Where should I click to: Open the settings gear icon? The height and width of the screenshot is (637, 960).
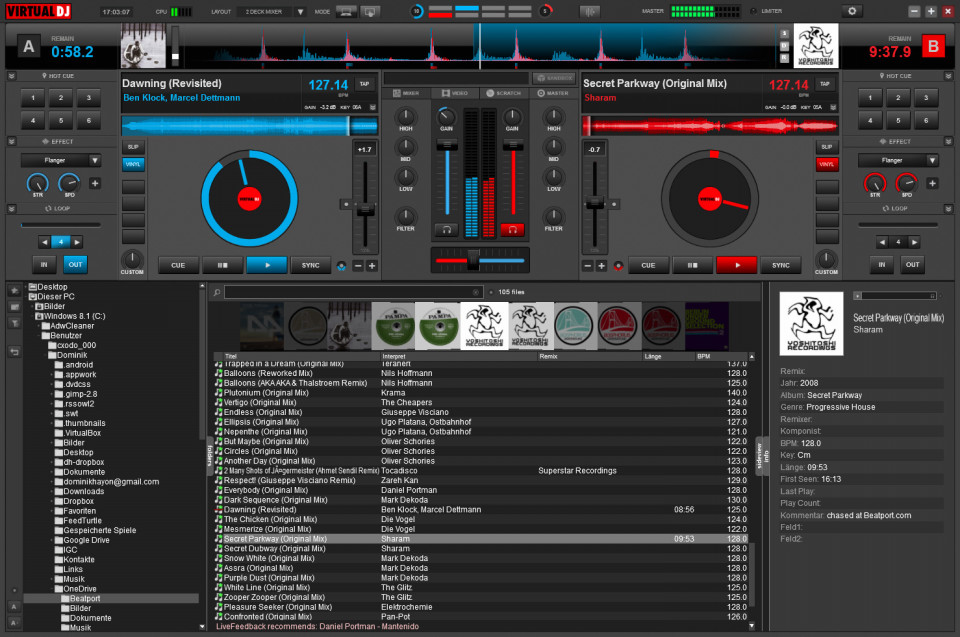tap(852, 11)
